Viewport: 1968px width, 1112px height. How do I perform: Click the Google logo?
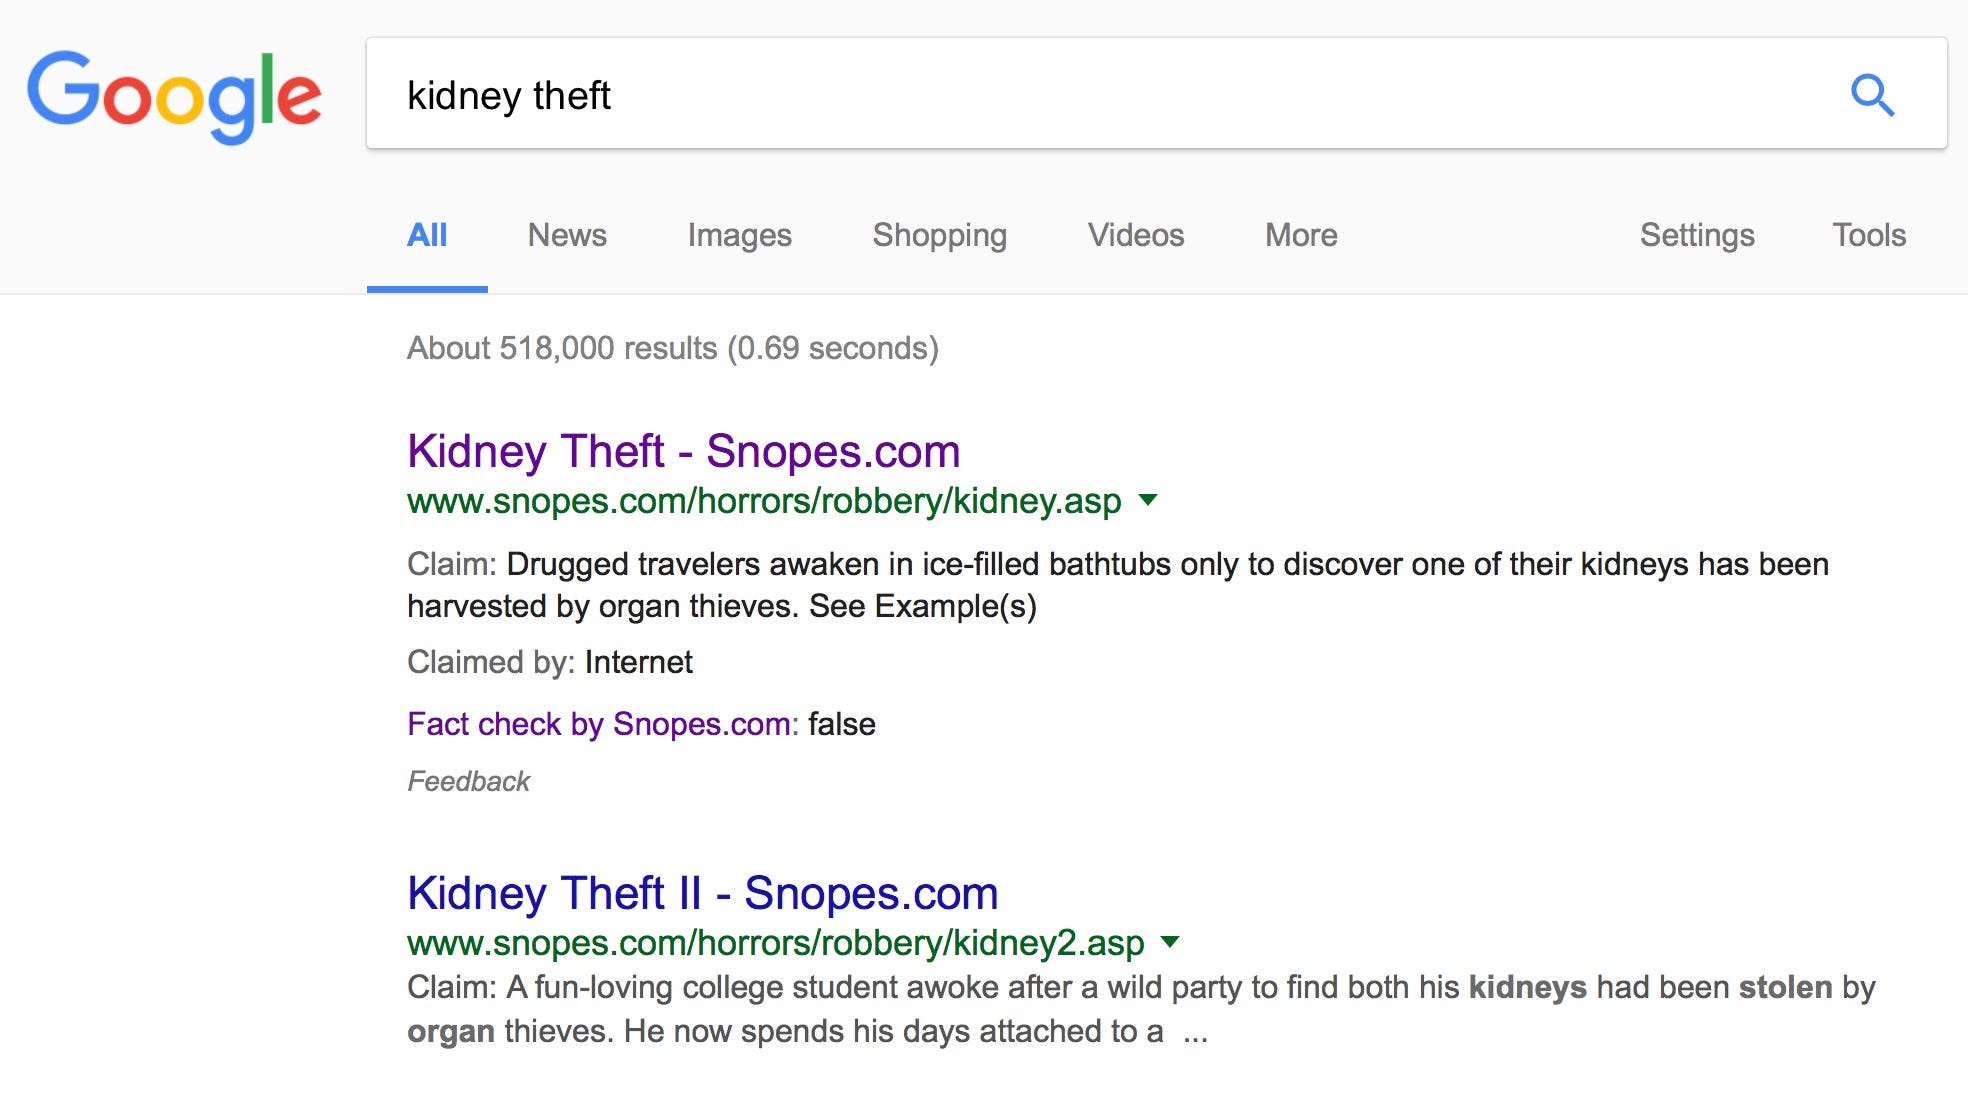click(x=174, y=96)
